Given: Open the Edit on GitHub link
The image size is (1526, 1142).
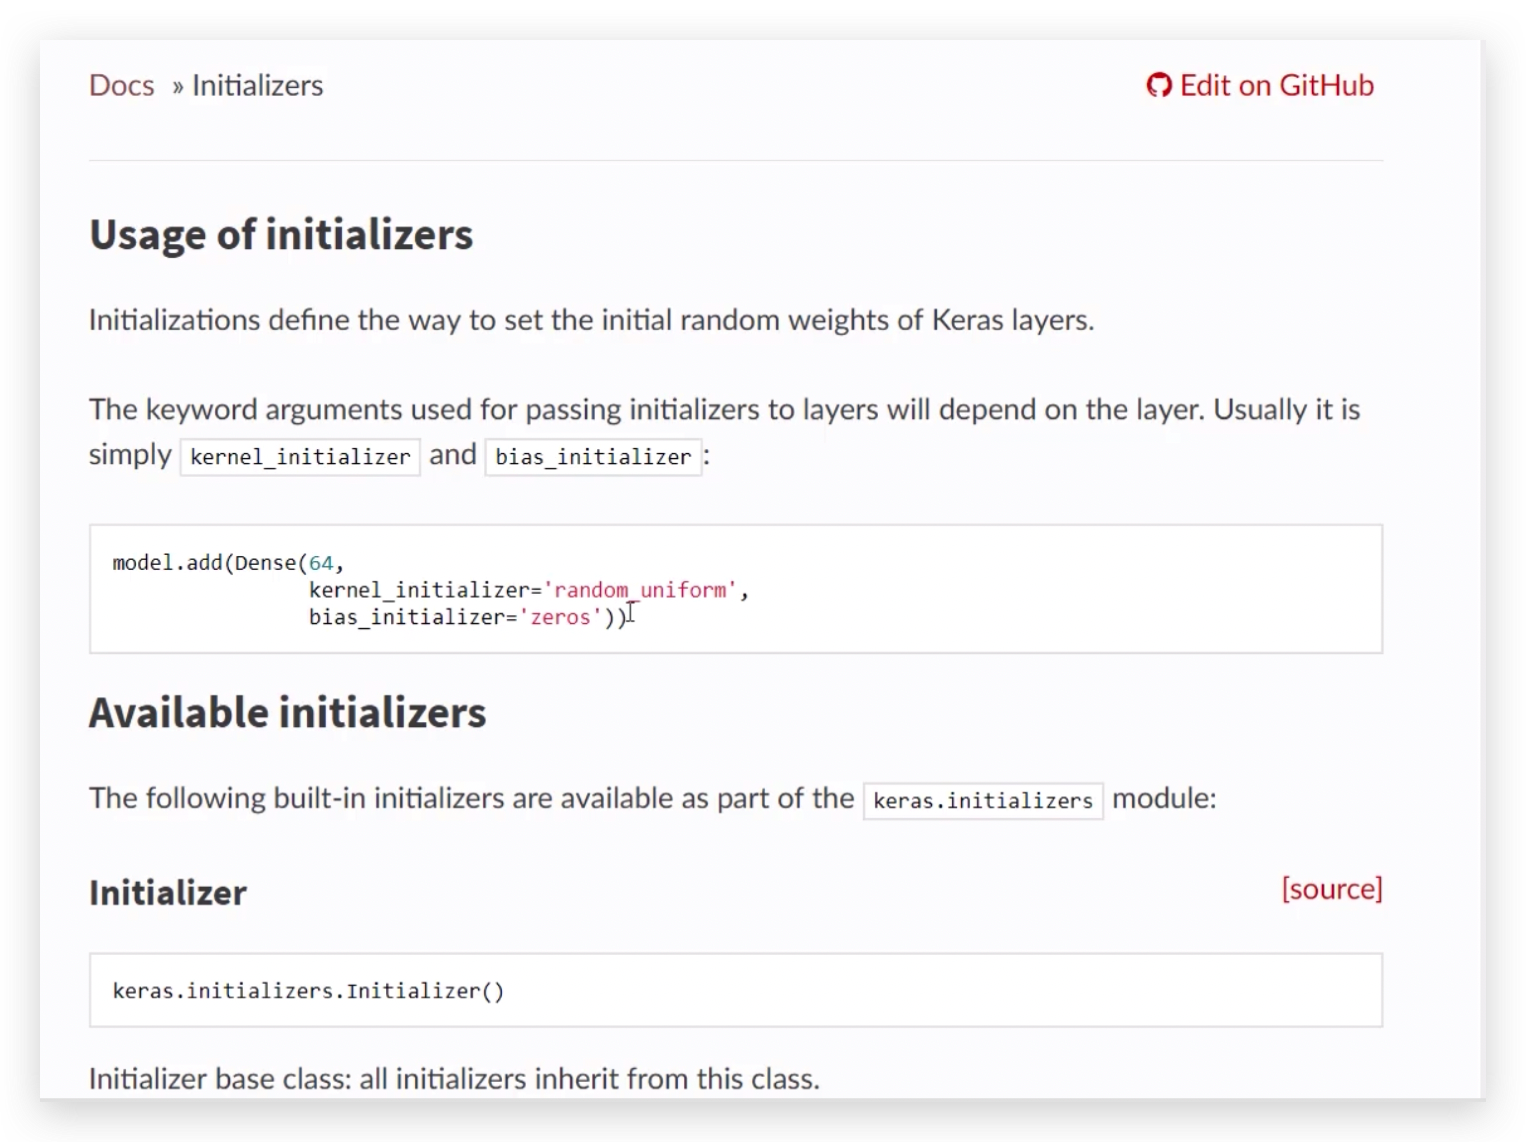Looking at the screenshot, I should [x=1260, y=85].
